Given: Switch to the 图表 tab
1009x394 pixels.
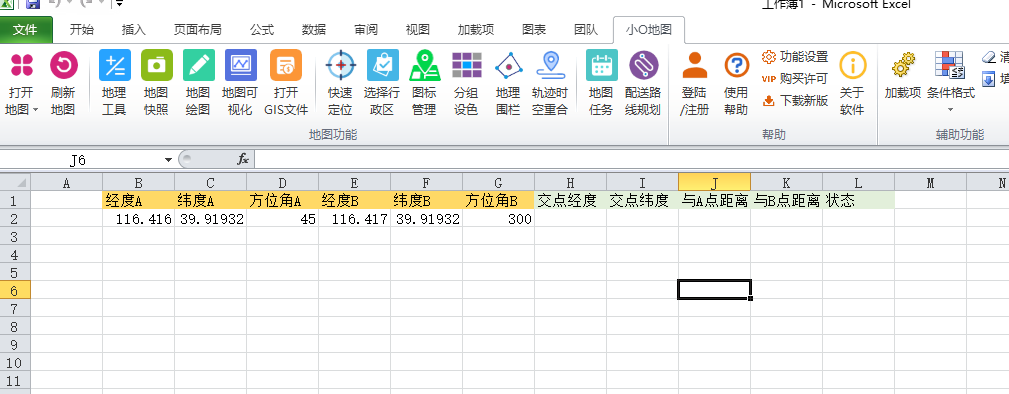Looking at the screenshot, I should click(534, 30).
